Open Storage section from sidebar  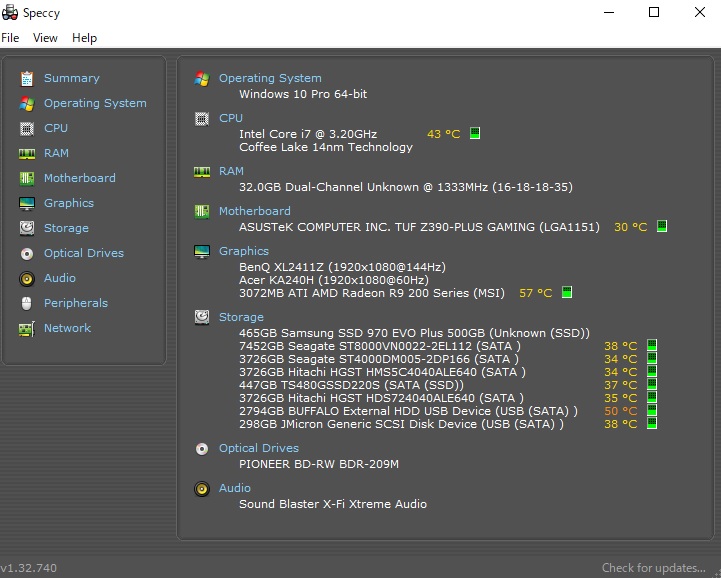pos(66,228)
